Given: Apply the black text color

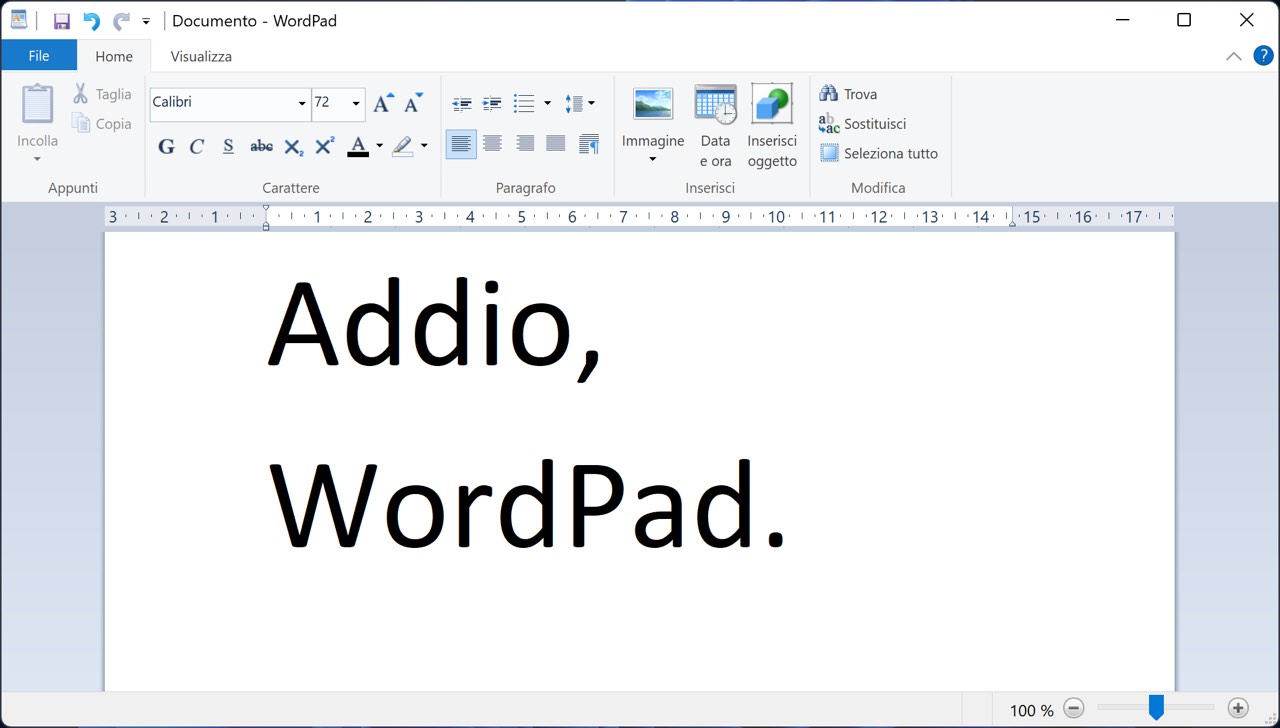Looking at the screenshot, I should [x=358, y=146].
